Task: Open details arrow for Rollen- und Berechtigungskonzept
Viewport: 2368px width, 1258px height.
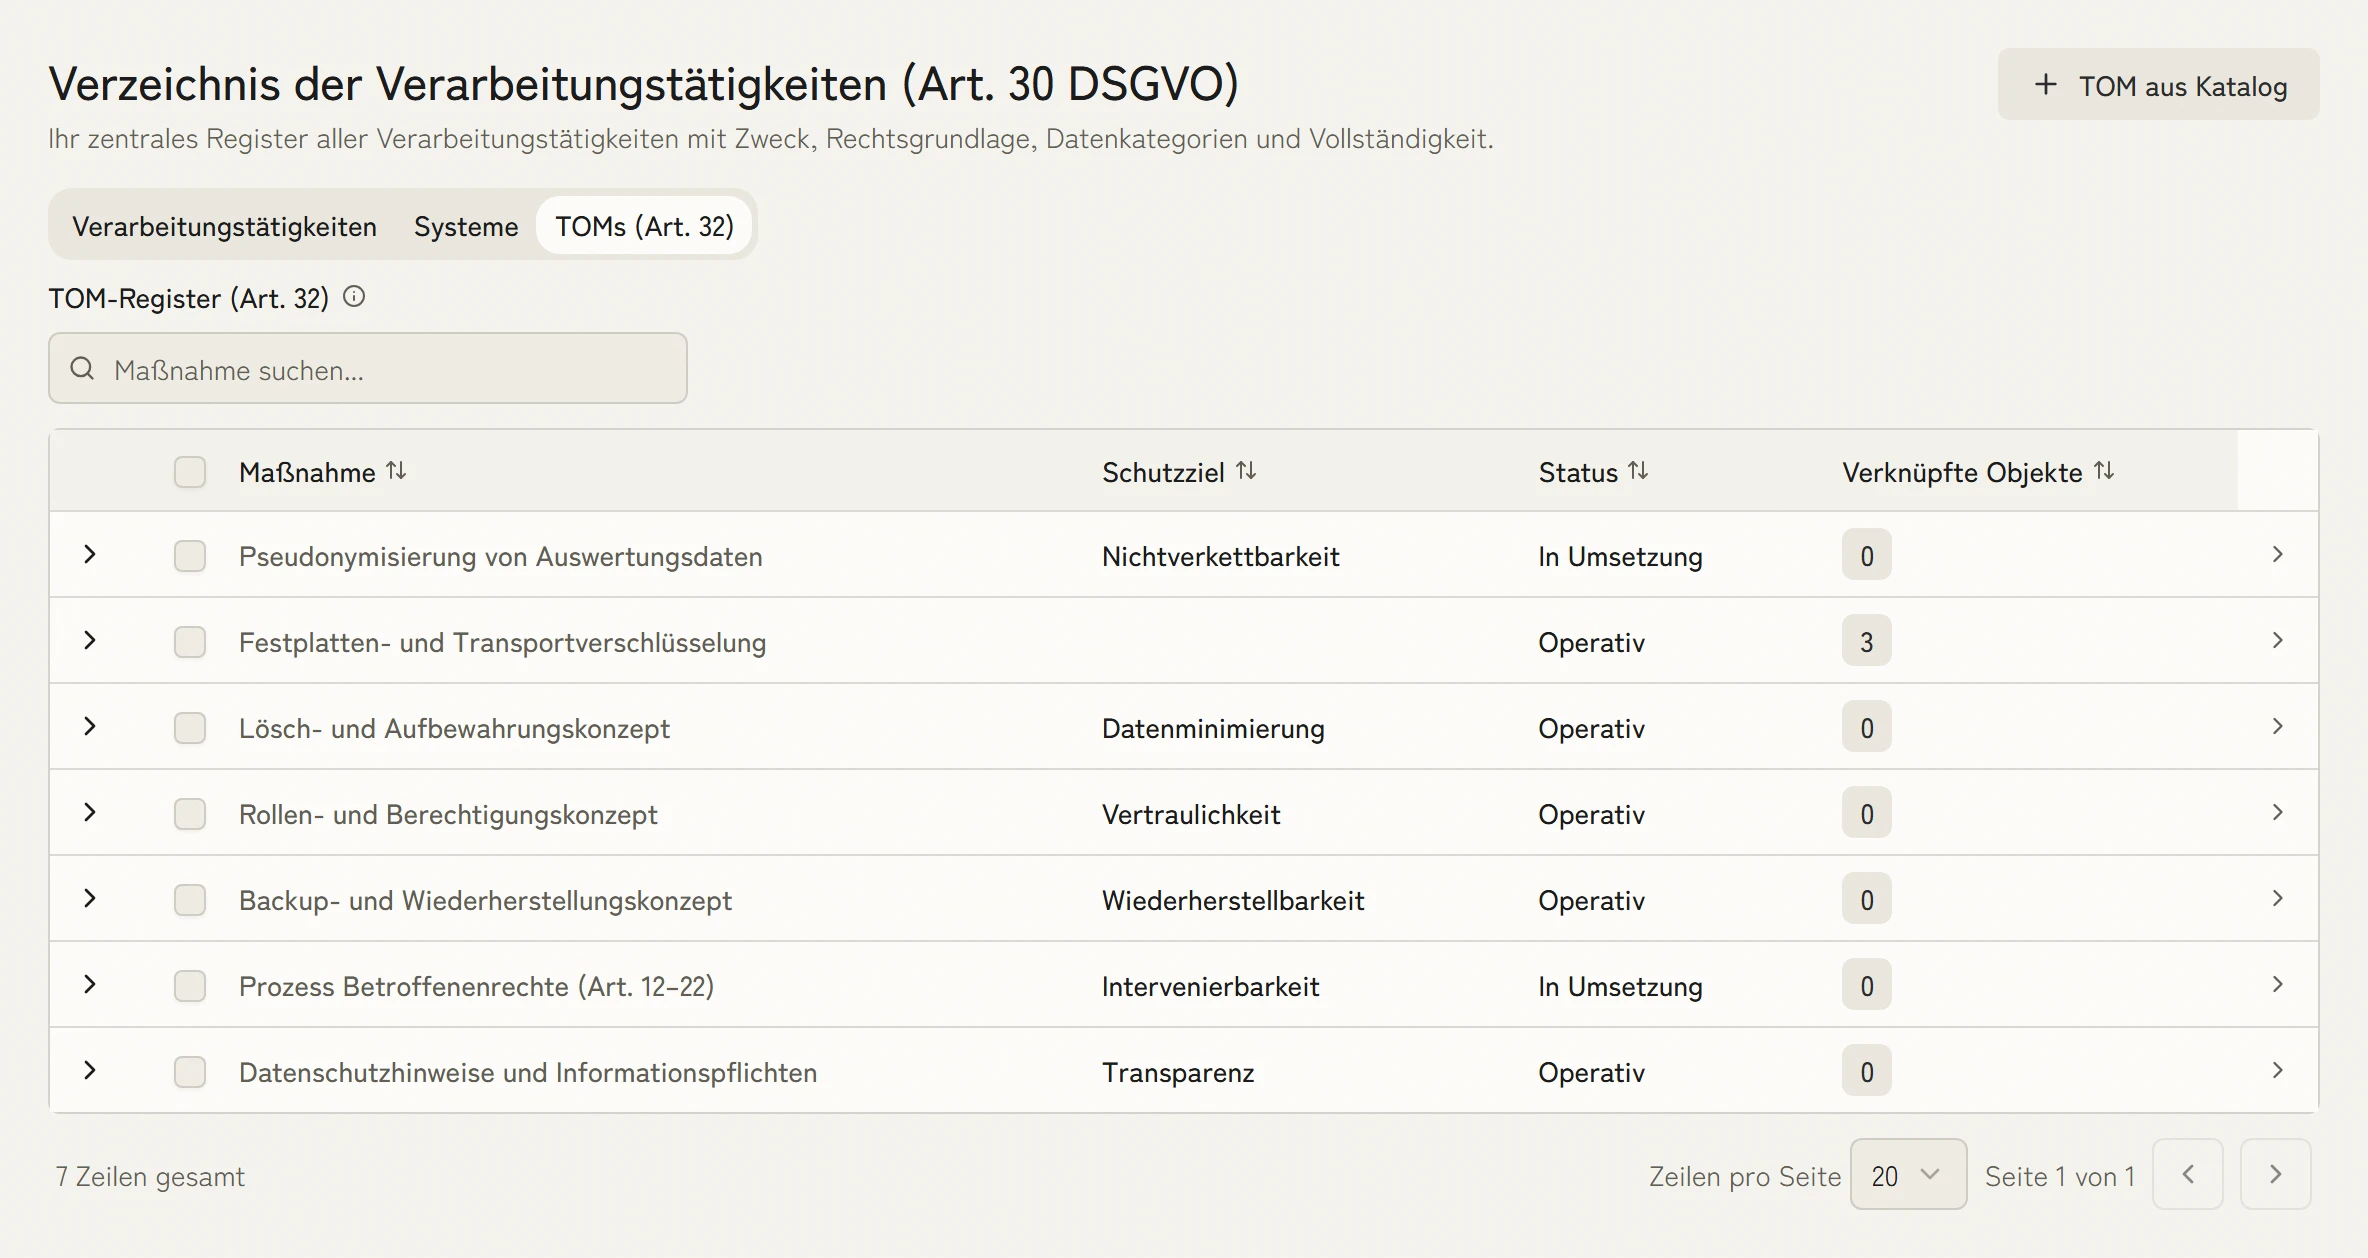Action: click(2278, 813)
